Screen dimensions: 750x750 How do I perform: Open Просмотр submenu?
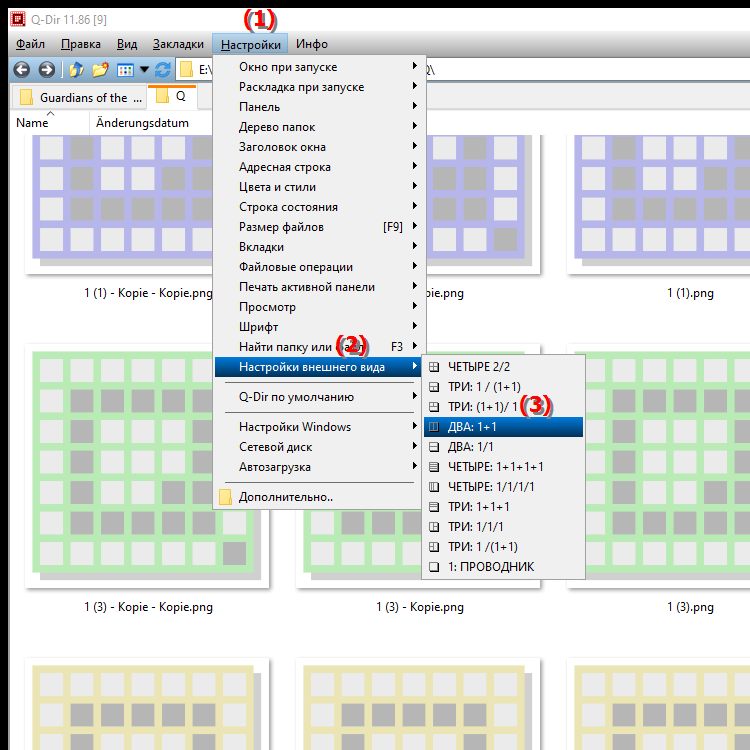click(x=319, y=307)
